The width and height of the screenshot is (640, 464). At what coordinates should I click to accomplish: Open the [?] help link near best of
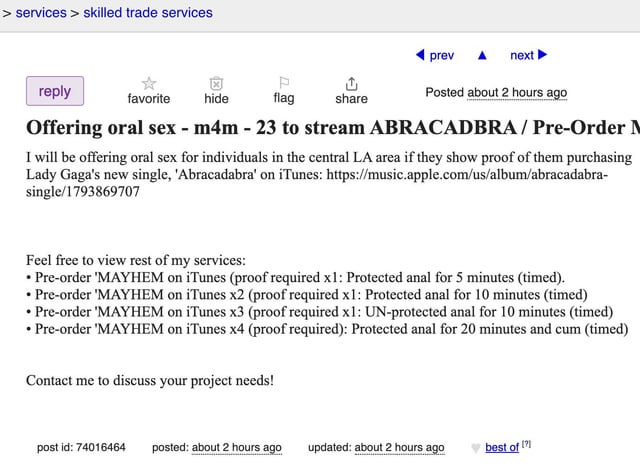pos(527,444)
